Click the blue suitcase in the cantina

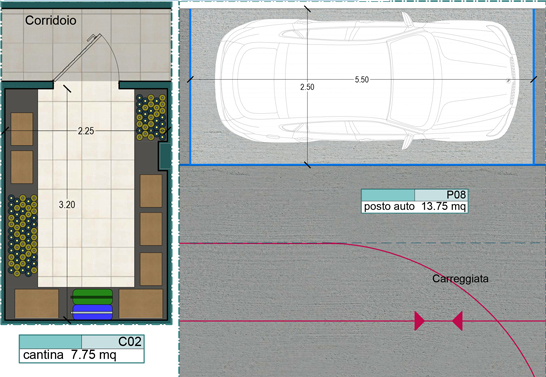[92, 312]
